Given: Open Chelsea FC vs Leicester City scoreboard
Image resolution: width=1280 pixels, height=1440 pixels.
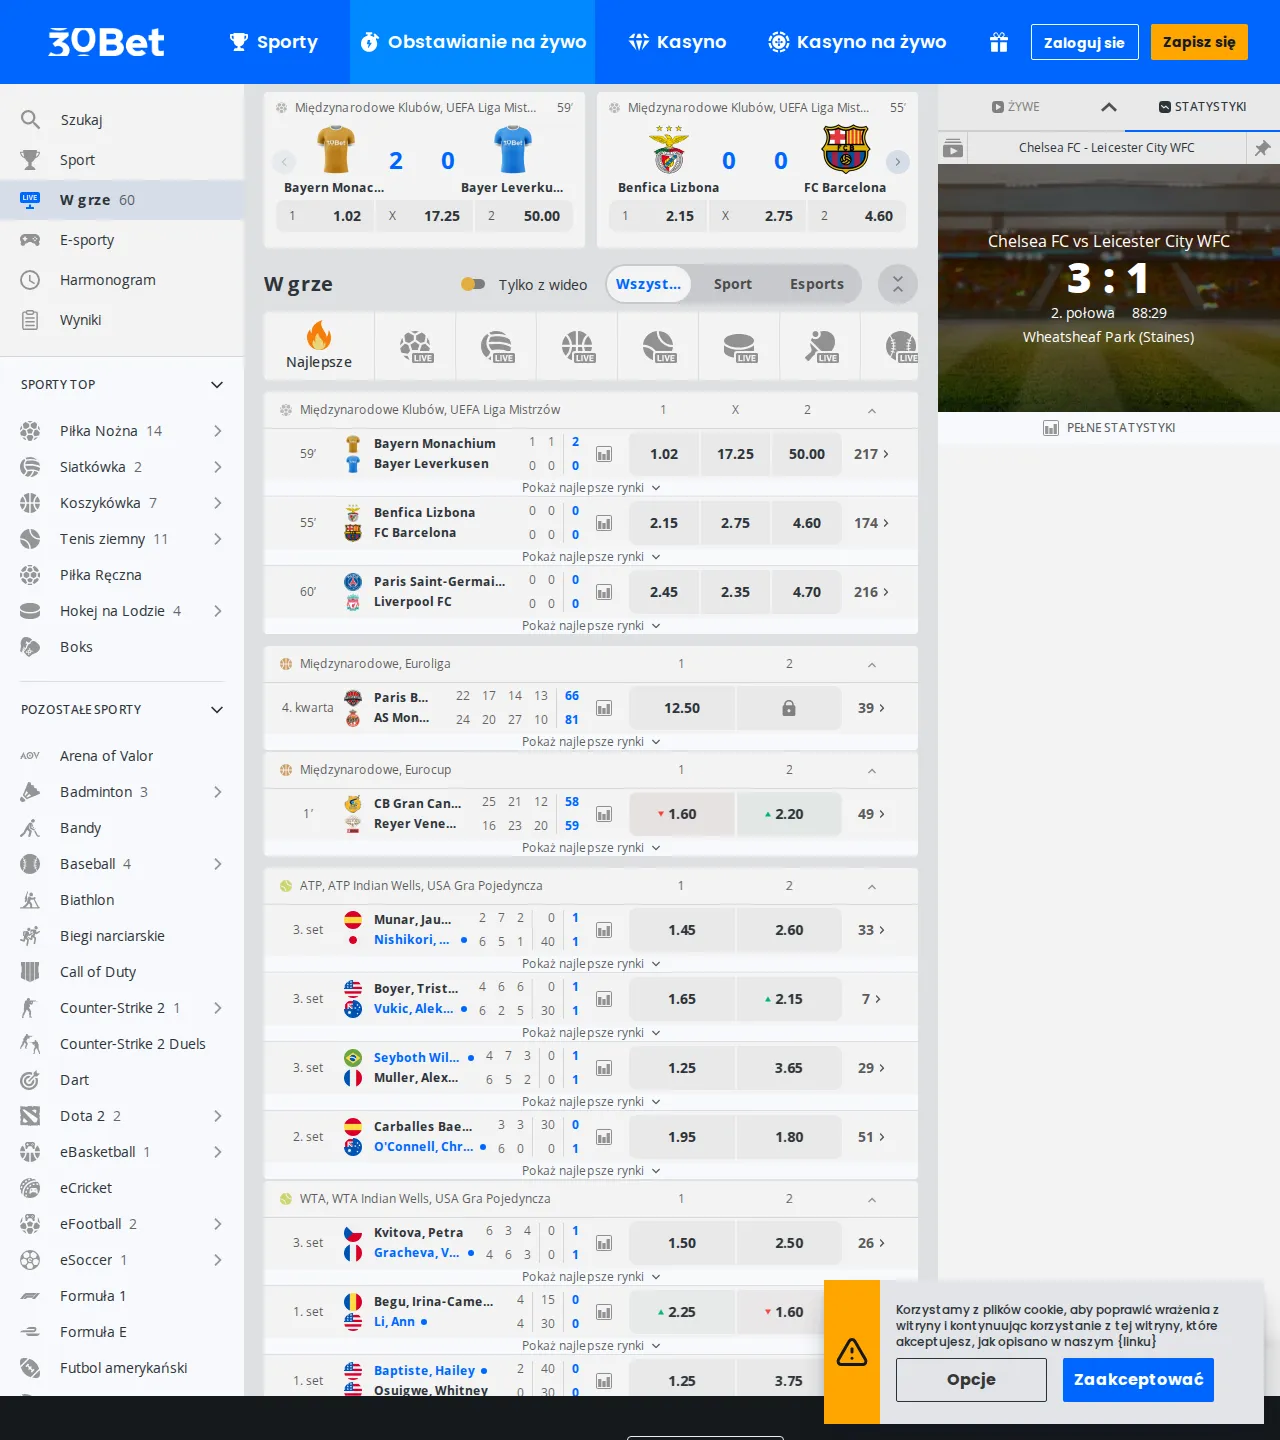Looking at the screenshot, I should coord(1109,288).
